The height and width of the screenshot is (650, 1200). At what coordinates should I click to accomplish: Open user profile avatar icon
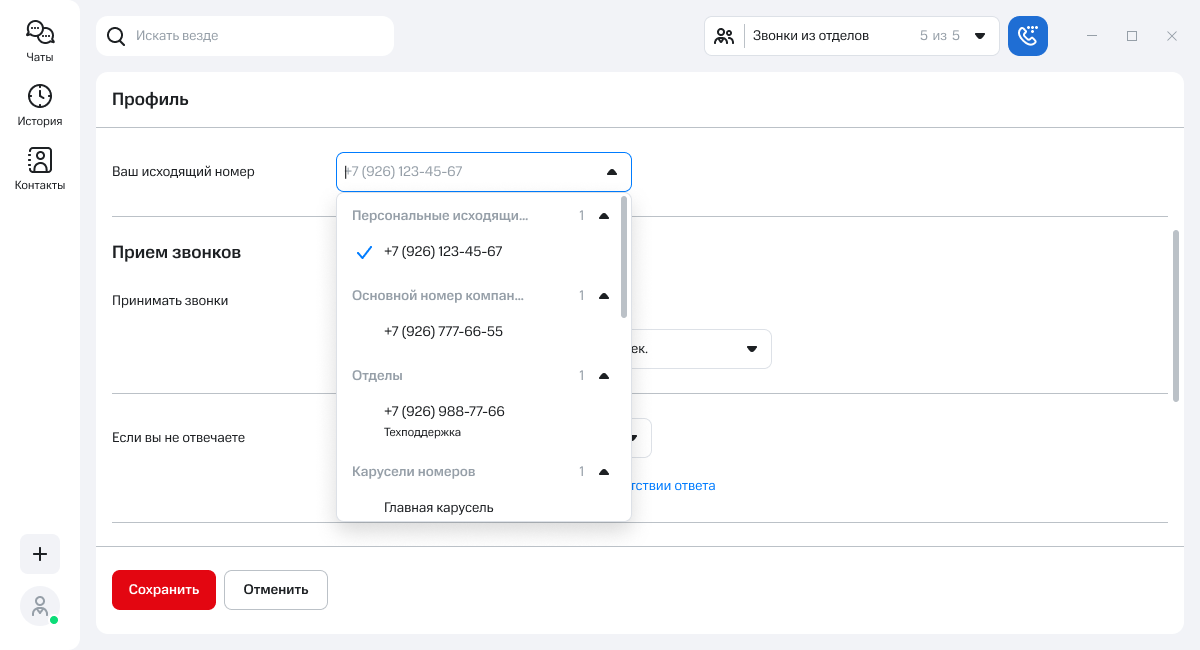[40, 606]
